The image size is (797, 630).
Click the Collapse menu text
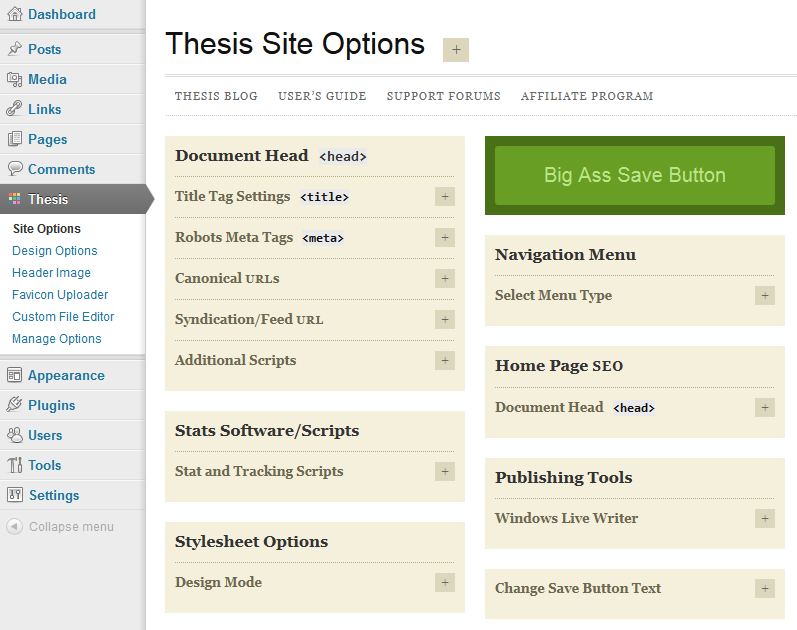71,527
